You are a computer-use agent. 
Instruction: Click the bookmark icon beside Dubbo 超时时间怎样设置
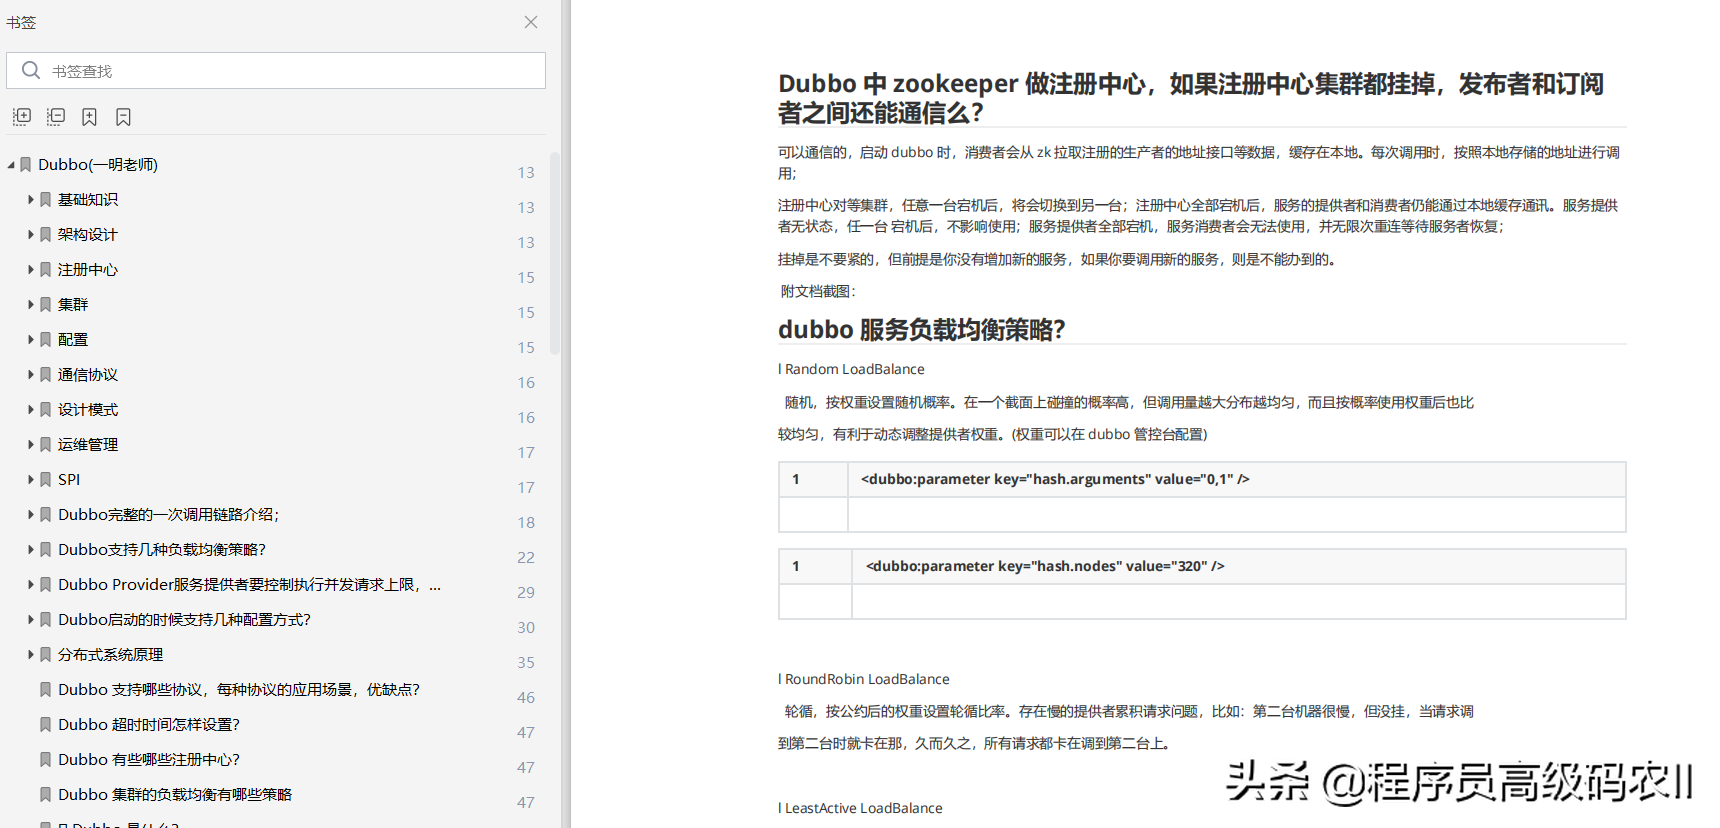click(45, 725)
